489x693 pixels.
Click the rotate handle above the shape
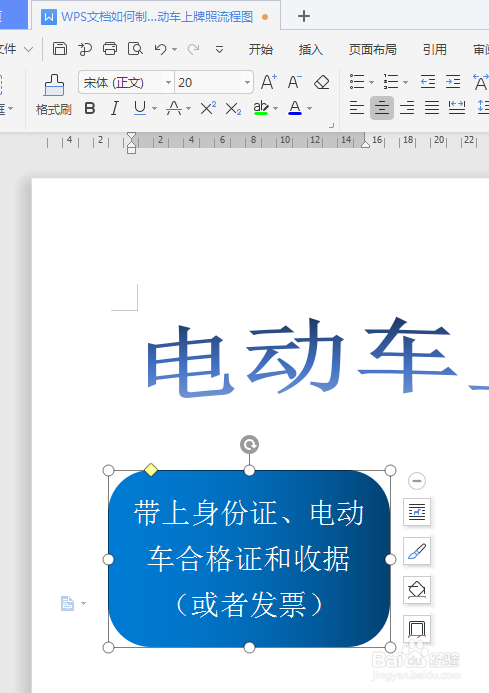click(249, 445)
